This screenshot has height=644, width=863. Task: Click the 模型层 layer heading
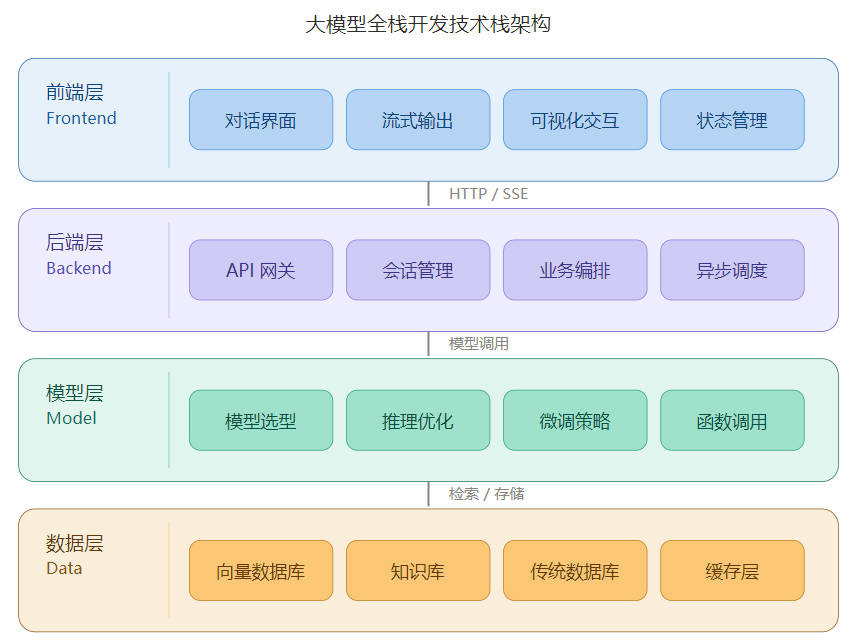[75, 393]
